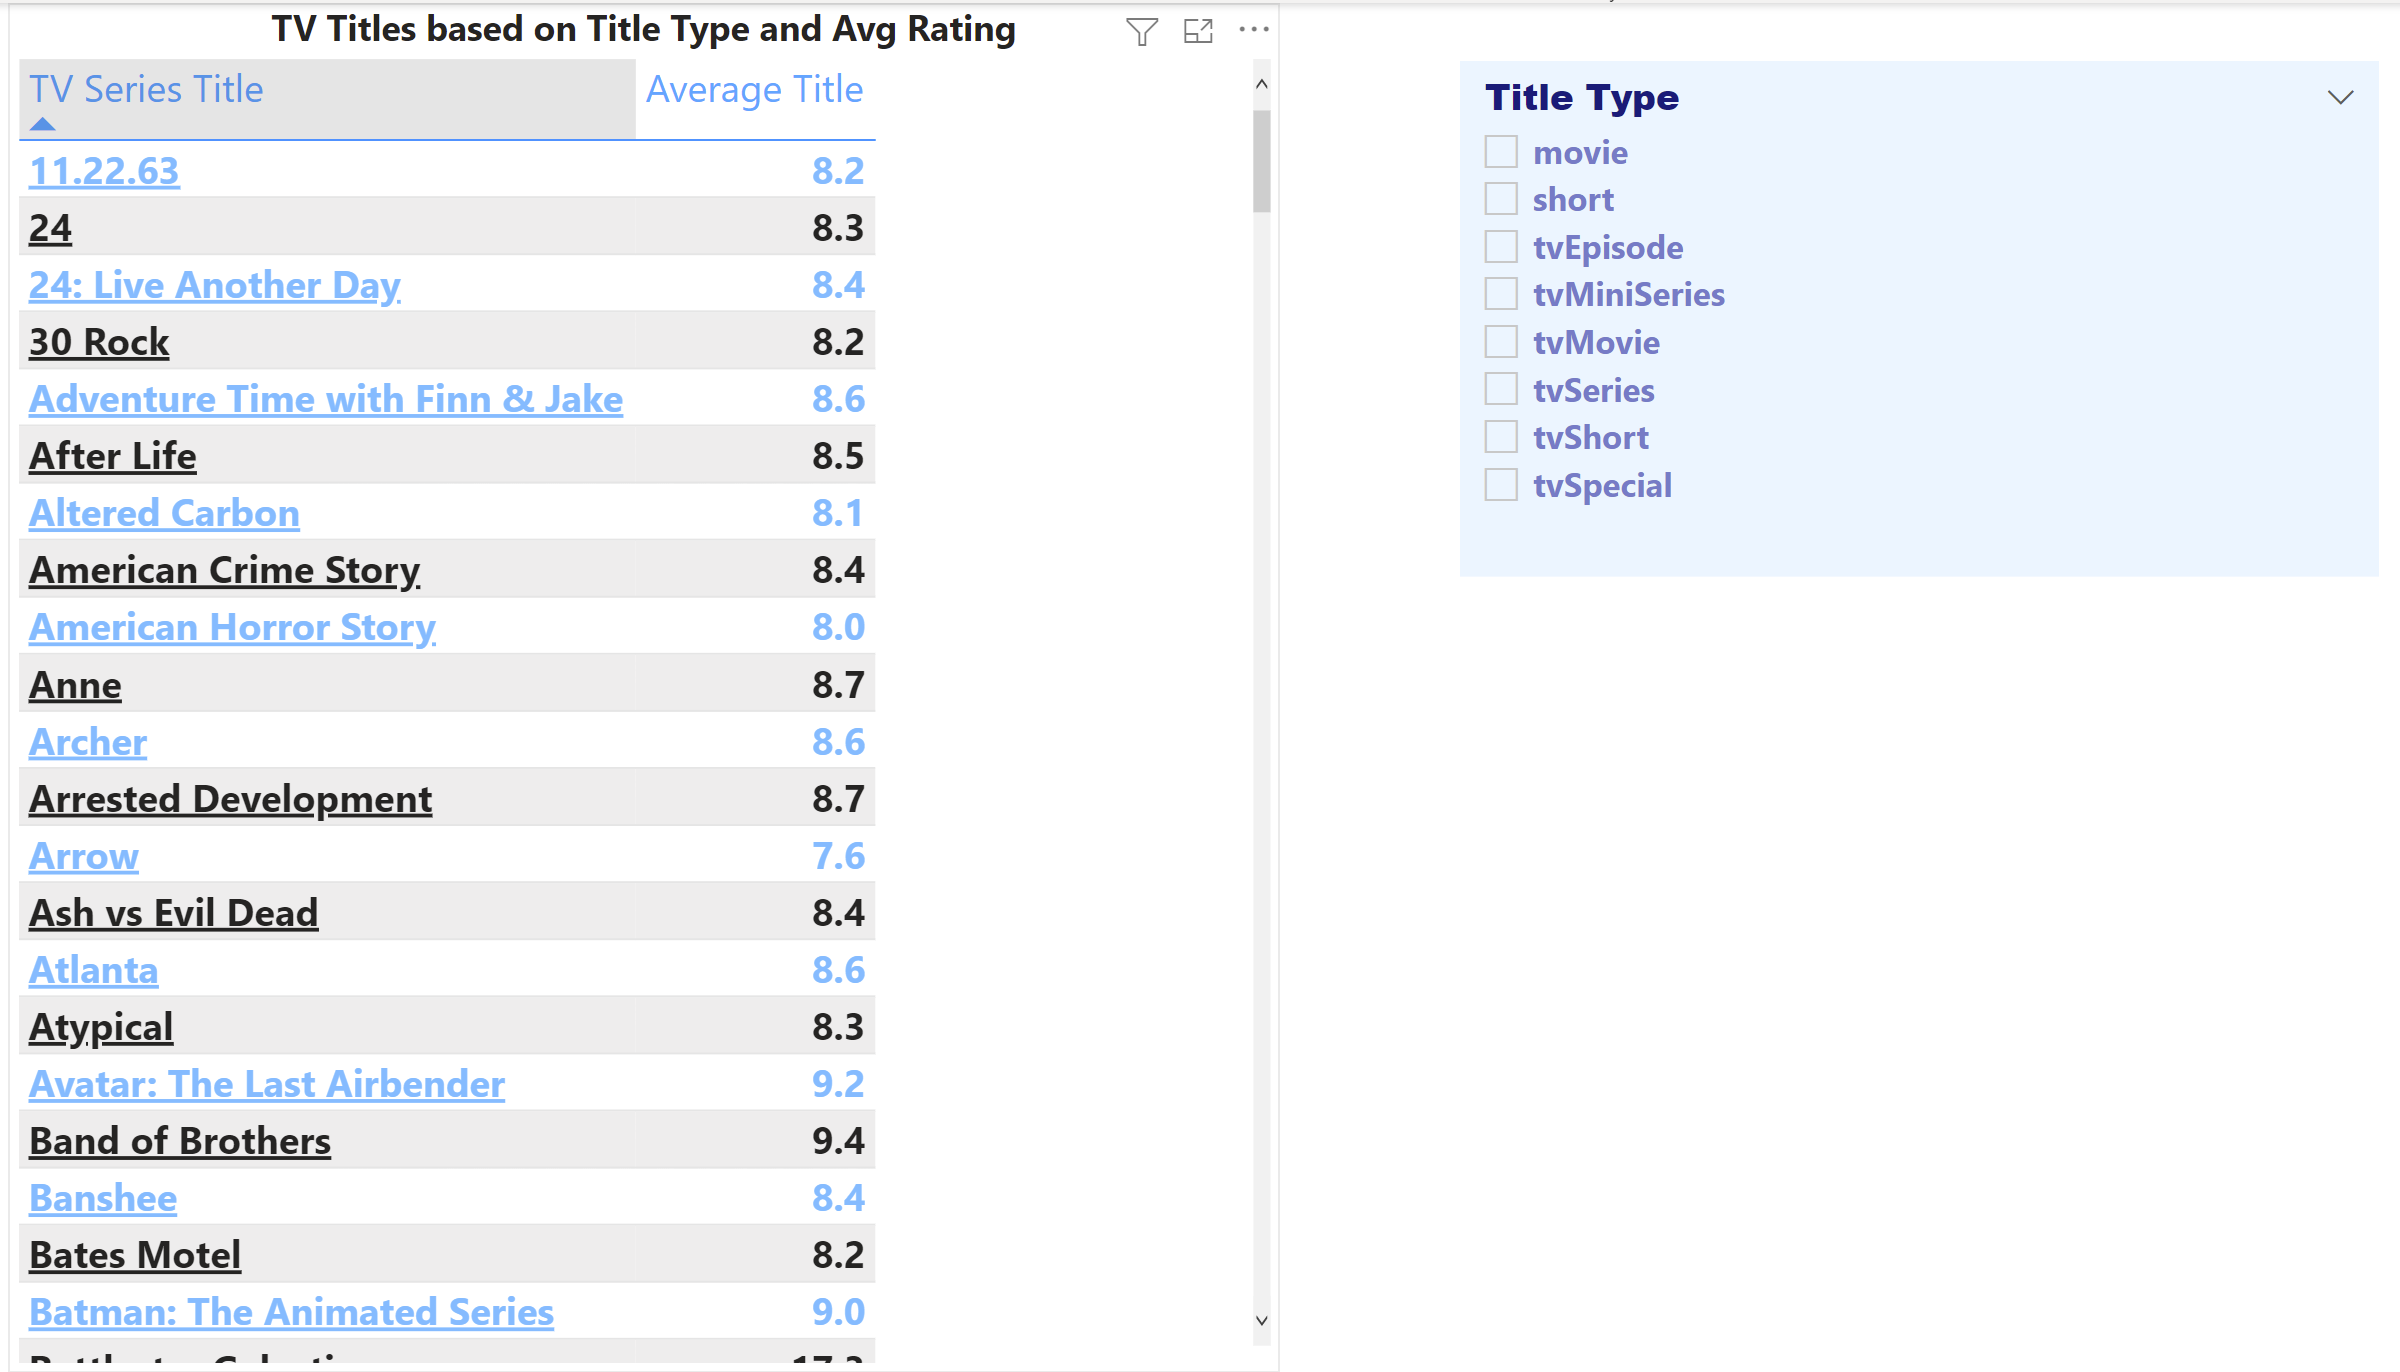Viewport: 2400px width, 1372px height.
Task: Select the tvEpisode checkbox
Action: [x=1501, y=247]
